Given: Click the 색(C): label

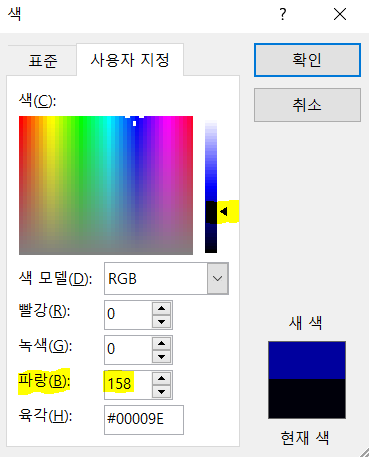Looking at the screenshot, I should [x=37, y=100].
